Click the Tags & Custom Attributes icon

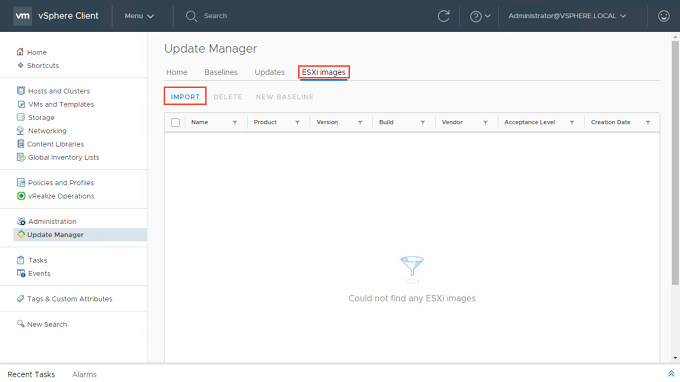point(20,299)
